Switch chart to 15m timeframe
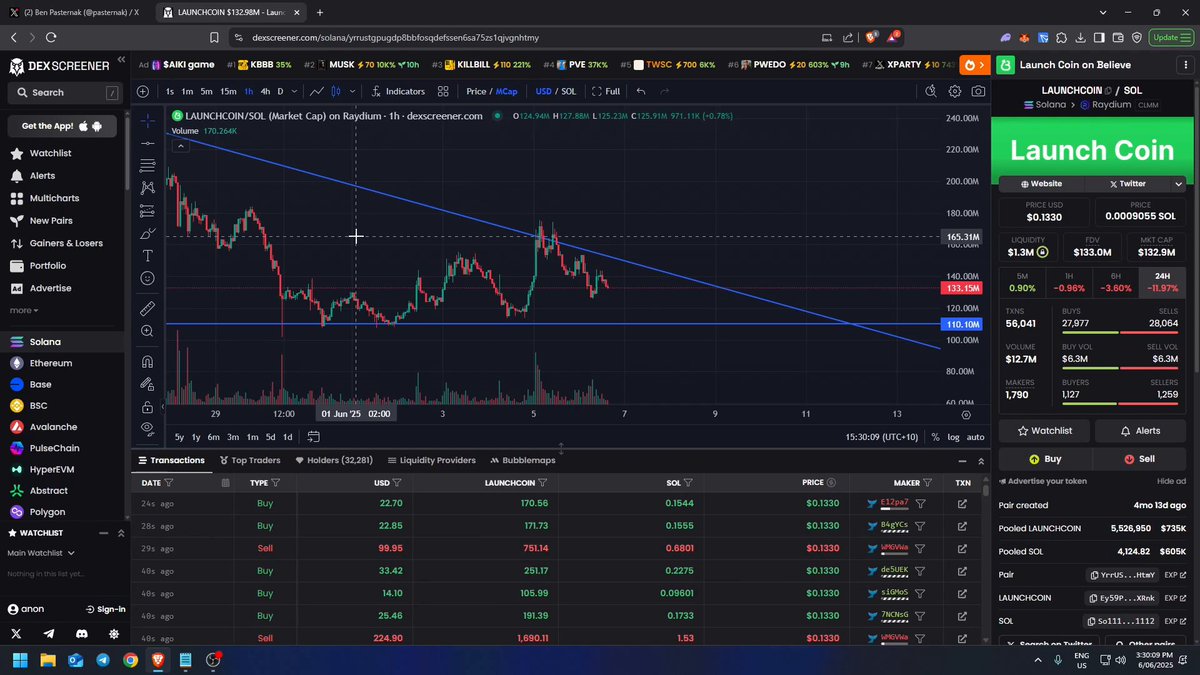Screen dimensions: 1200x675 (228, 91)
